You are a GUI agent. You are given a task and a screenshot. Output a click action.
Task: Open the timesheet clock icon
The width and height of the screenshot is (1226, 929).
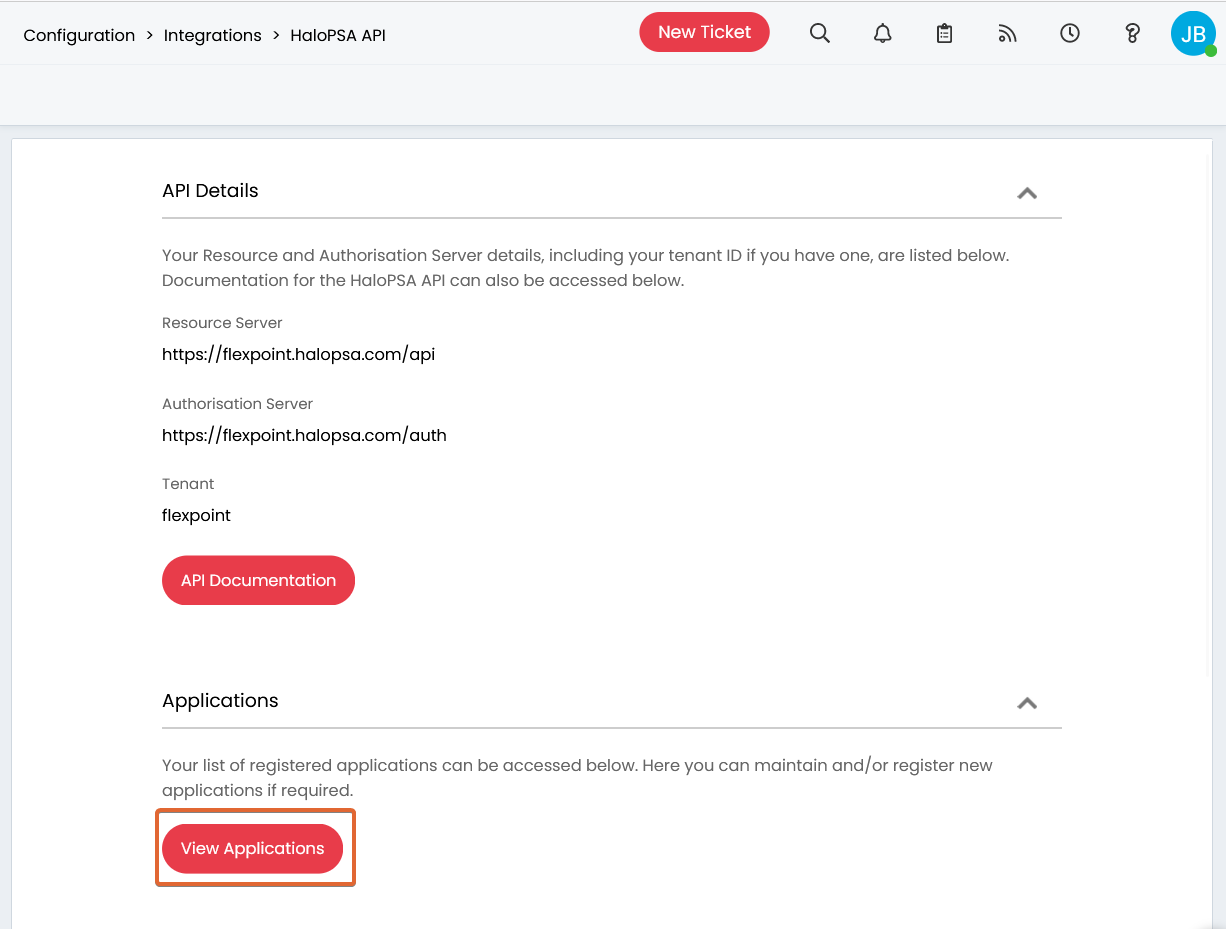coord(1069,33)
